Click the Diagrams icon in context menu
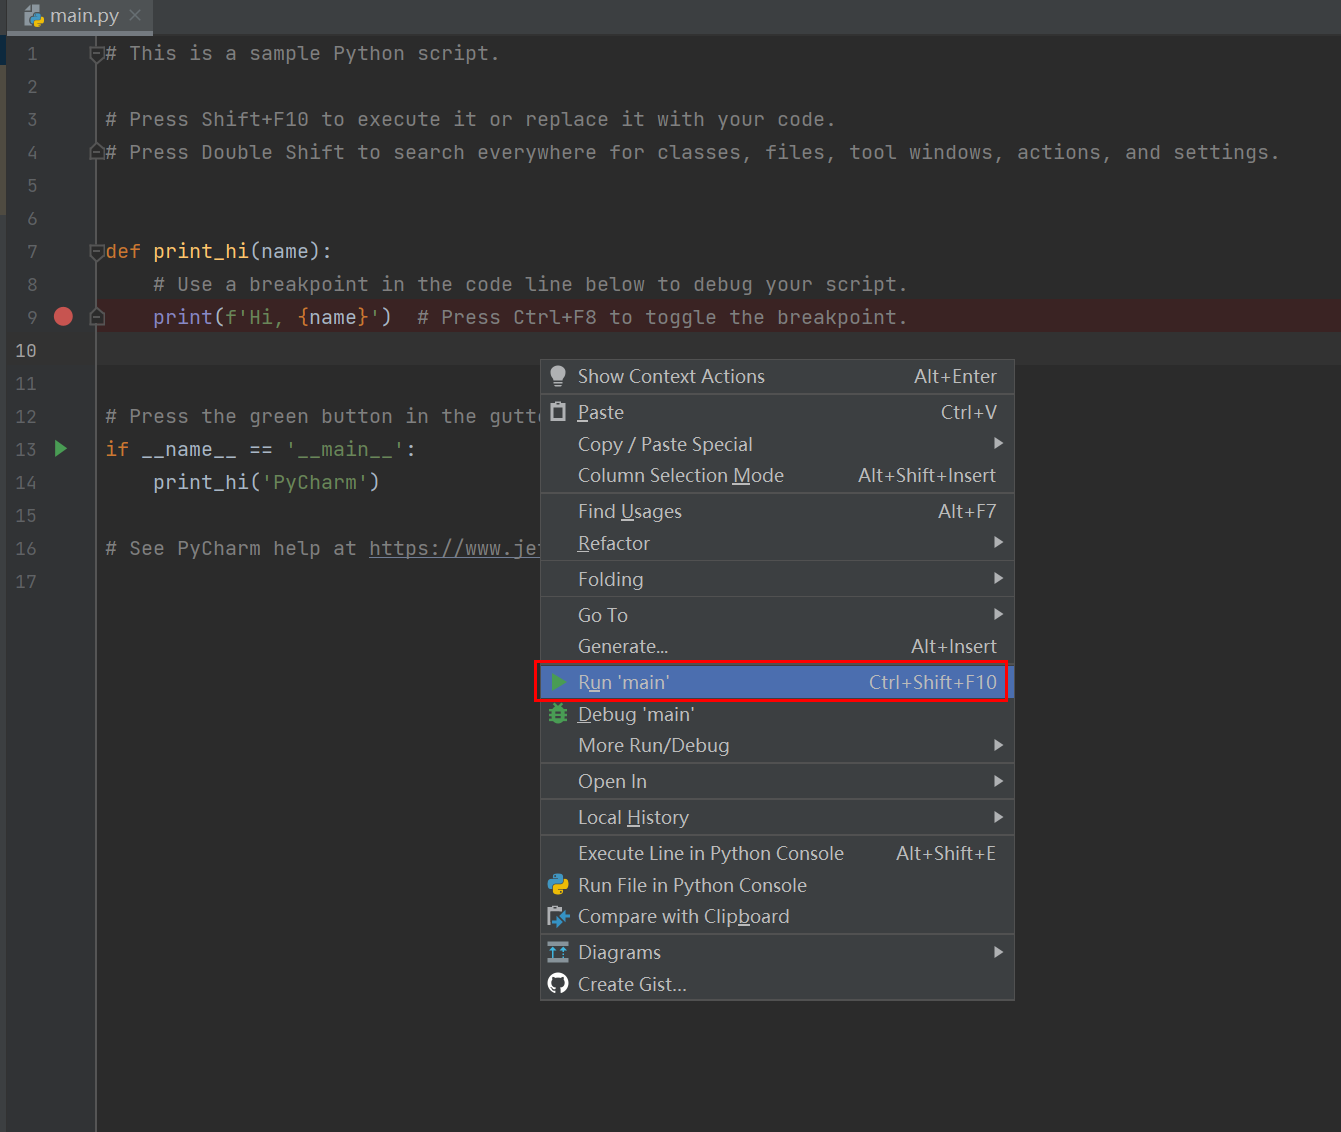Viewport: 1341px width, 1132px height. (558, 952)
